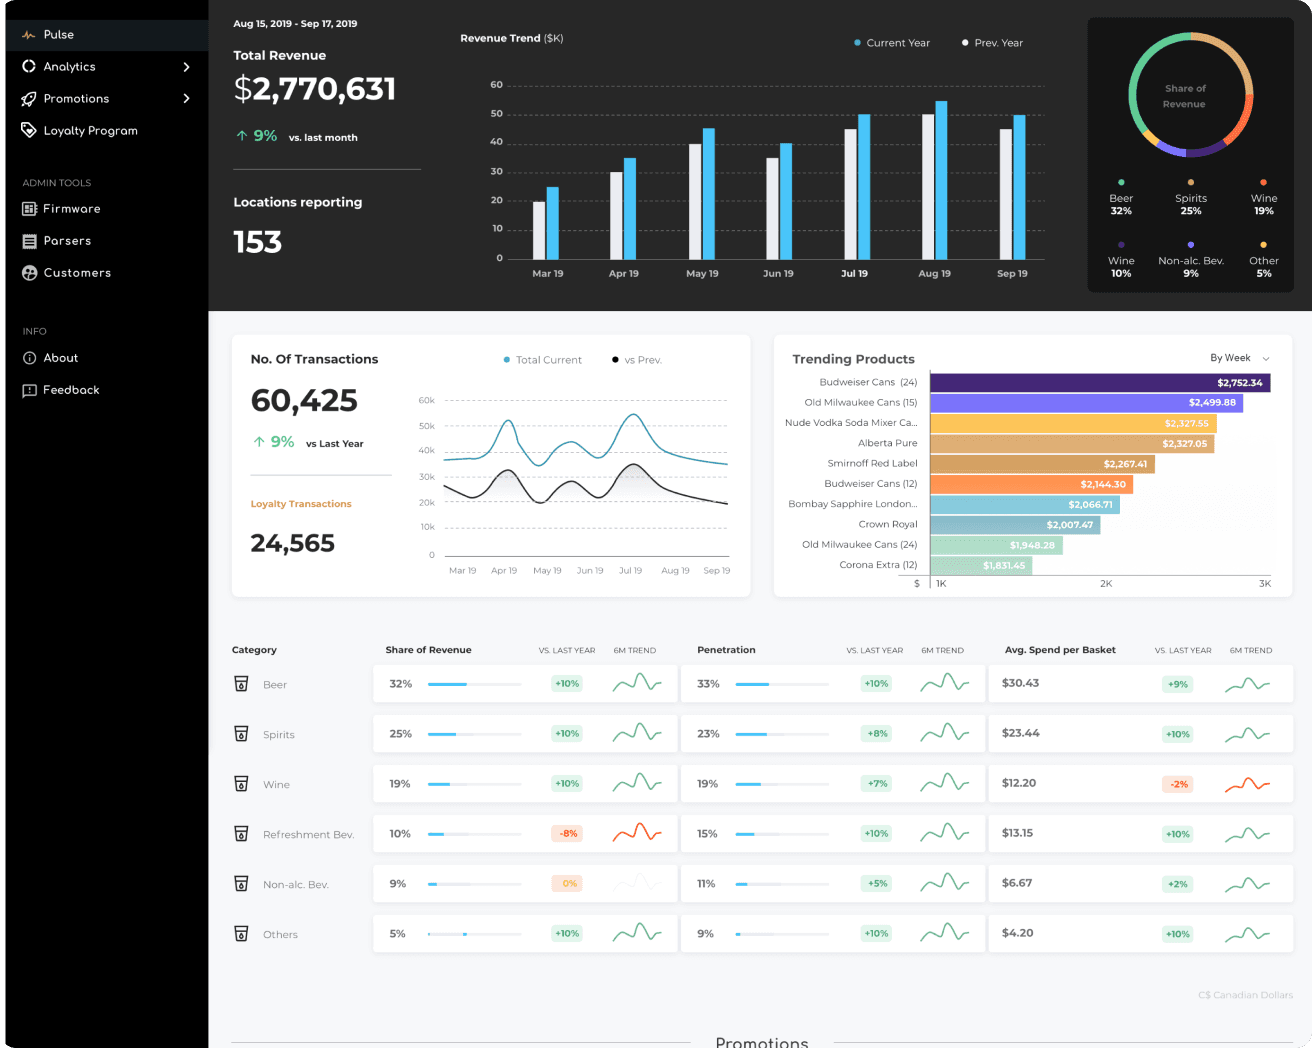Click the Loyalty Program tag icon
The height and width of the screenshot is (1048, 1312).
[x=29, y=131]
